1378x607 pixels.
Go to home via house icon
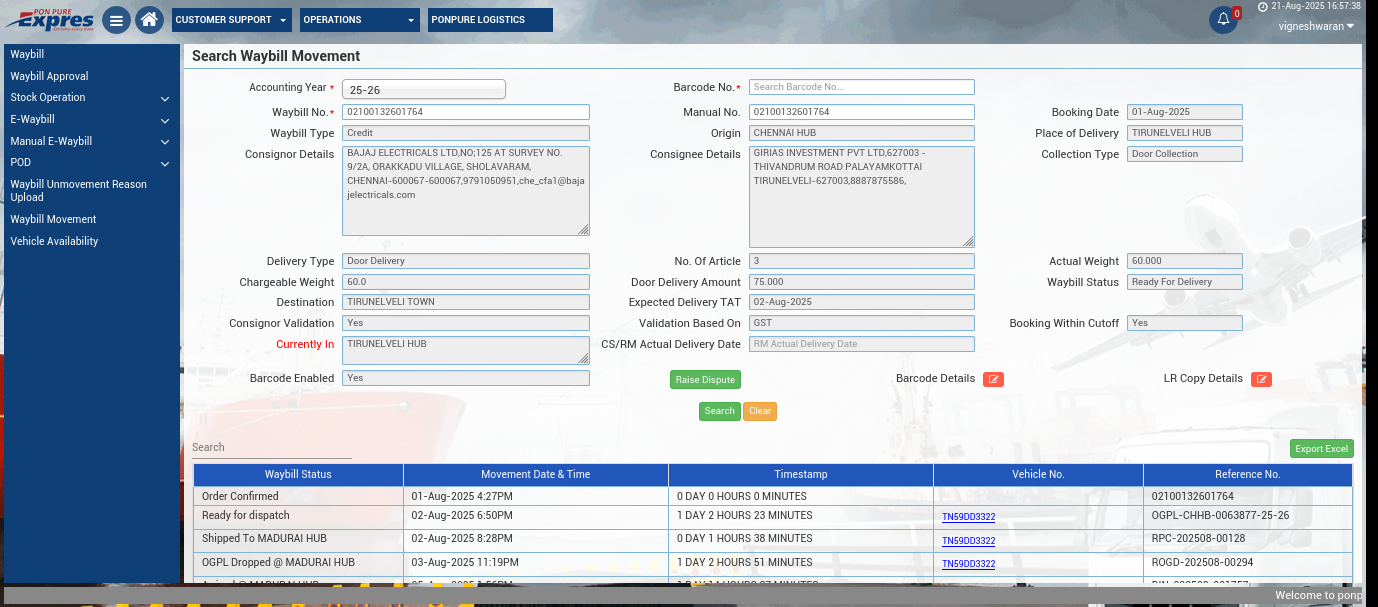click(x=149, y=20)
